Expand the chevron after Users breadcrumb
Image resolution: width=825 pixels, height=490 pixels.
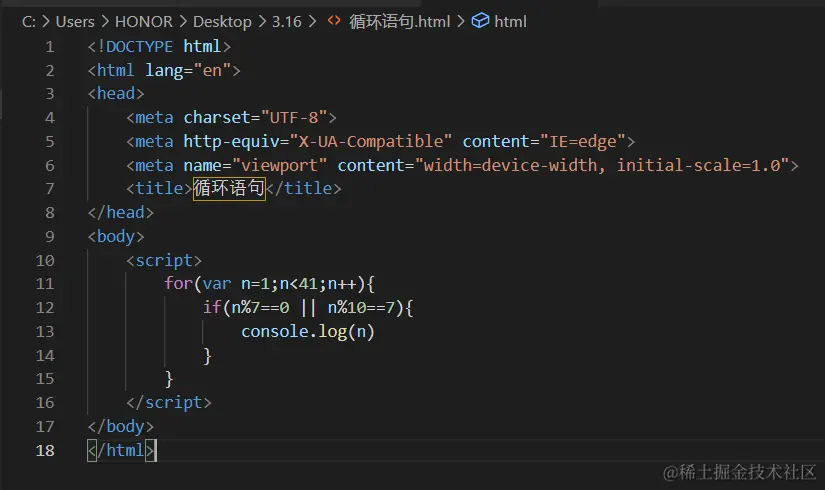point(105,22)
